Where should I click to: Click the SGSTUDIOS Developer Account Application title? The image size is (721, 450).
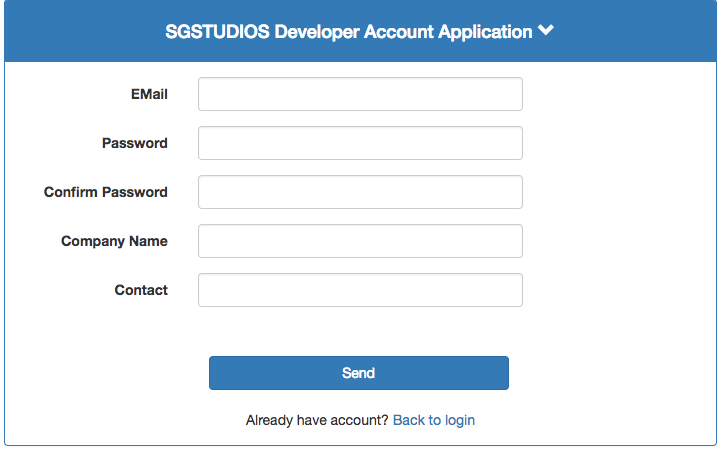point(349,32)
